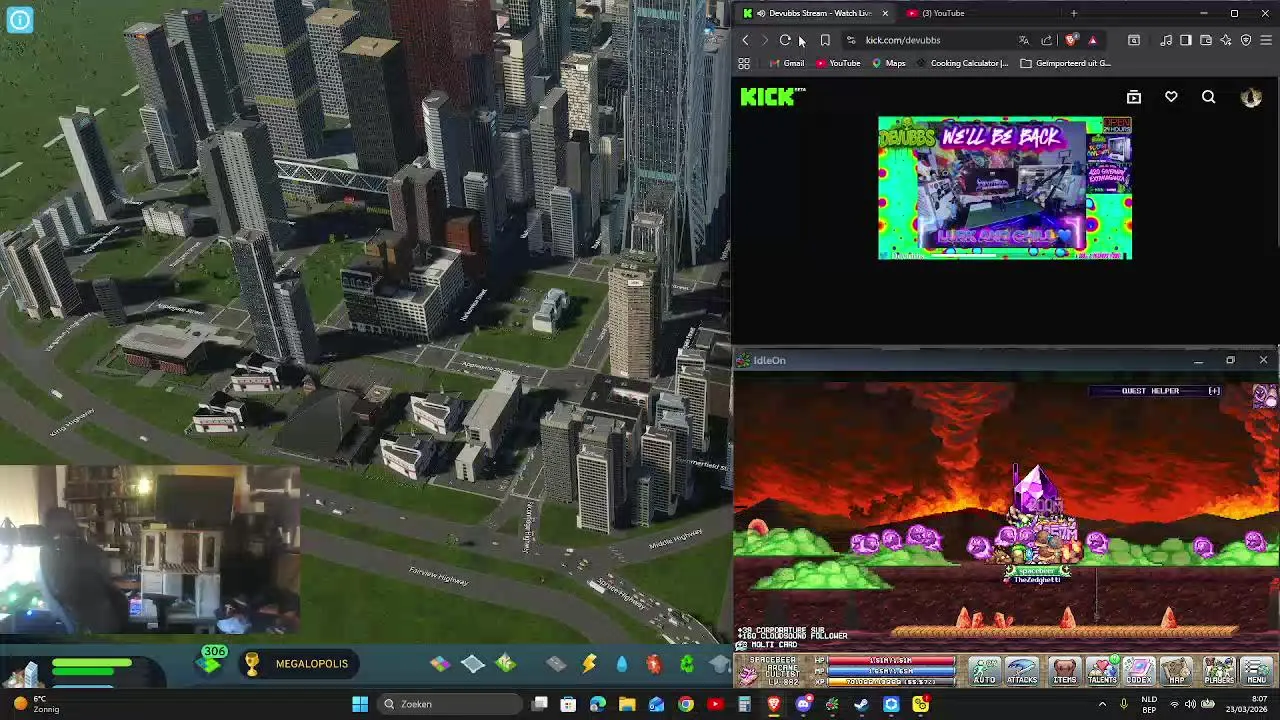
Task: Open a new browser tab
Action: [1073, 13]
